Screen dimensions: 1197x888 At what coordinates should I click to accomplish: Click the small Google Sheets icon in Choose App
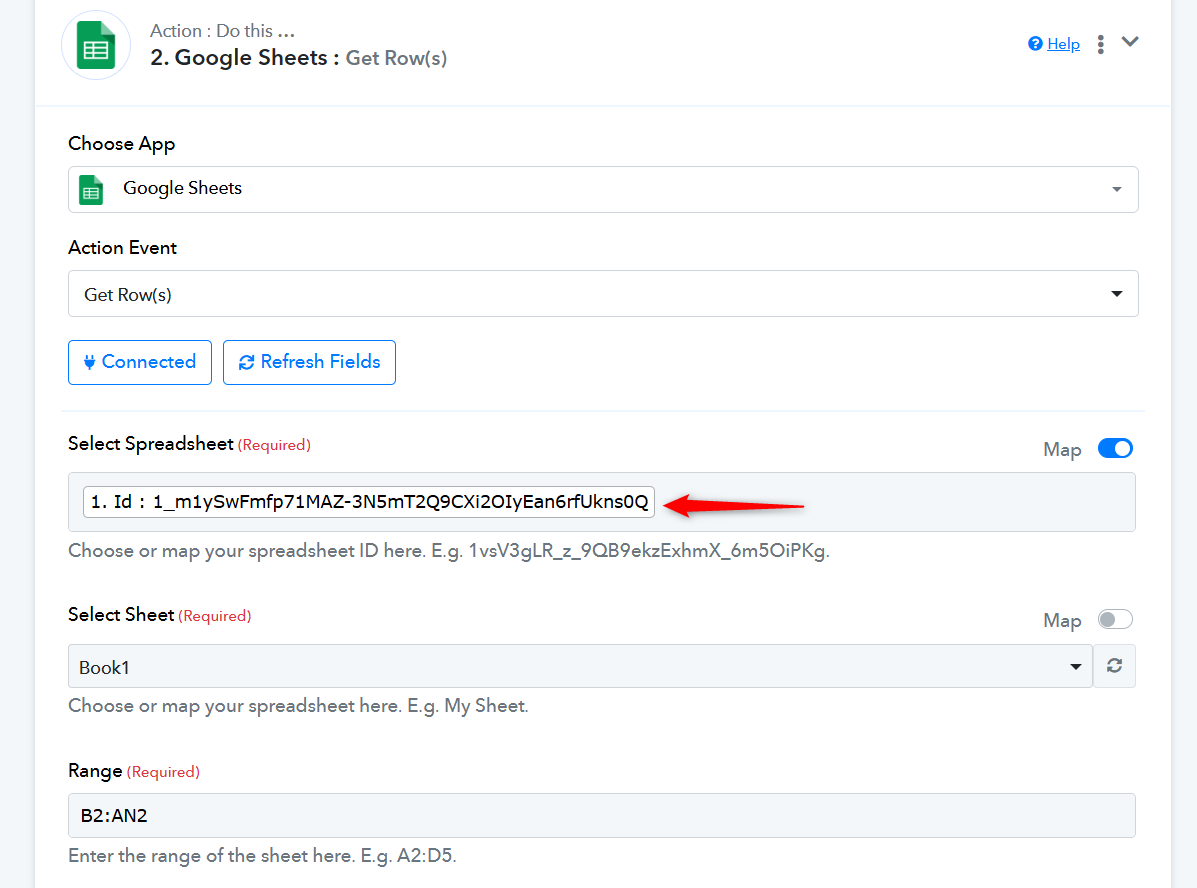click(x=91, y=189)
